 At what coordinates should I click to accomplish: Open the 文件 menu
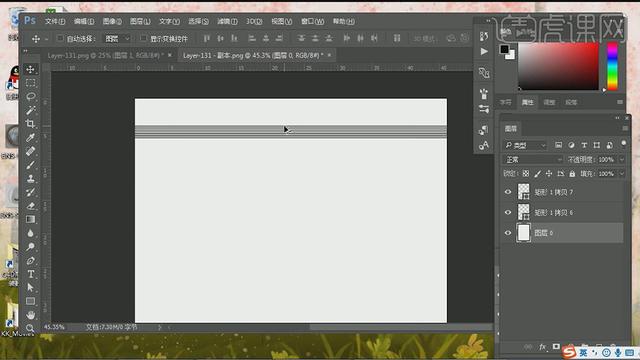55,21
